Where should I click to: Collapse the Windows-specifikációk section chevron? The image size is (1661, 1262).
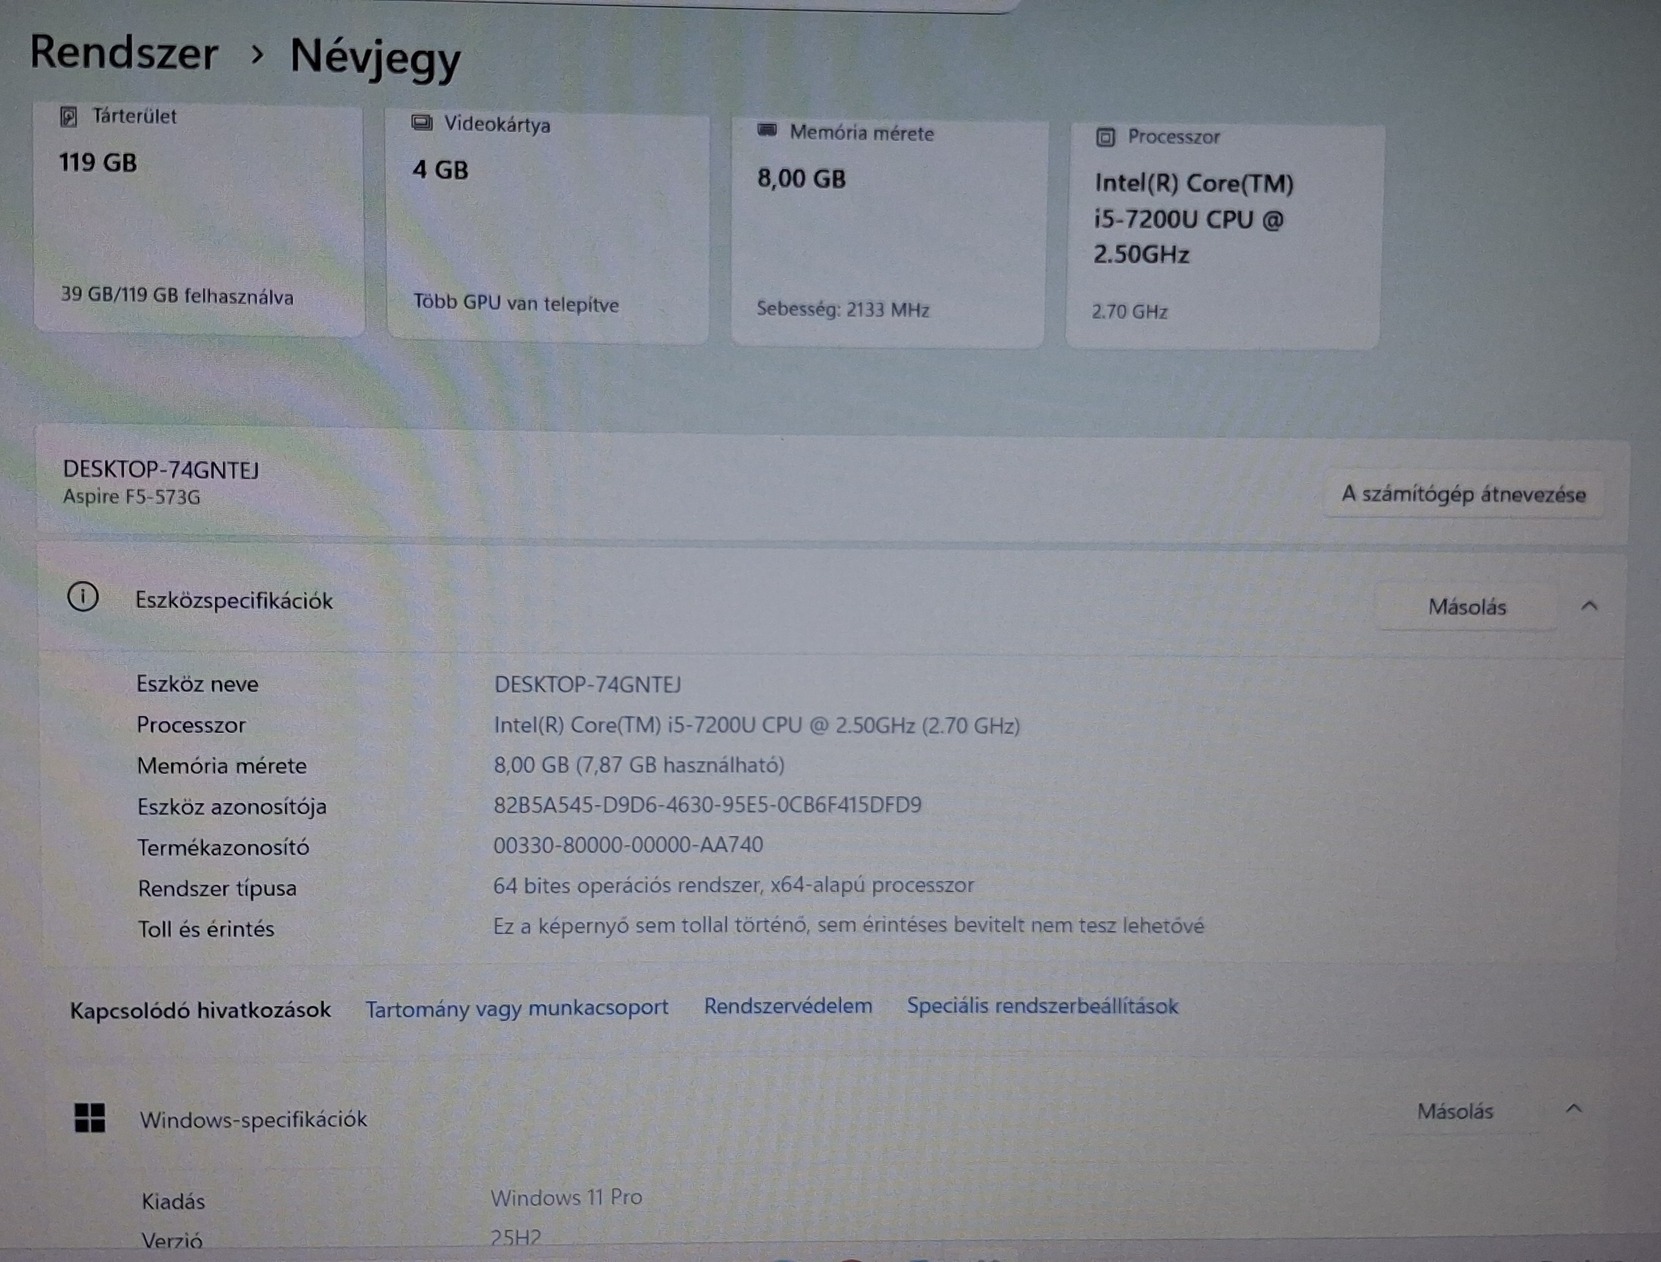(1574, 1109)
